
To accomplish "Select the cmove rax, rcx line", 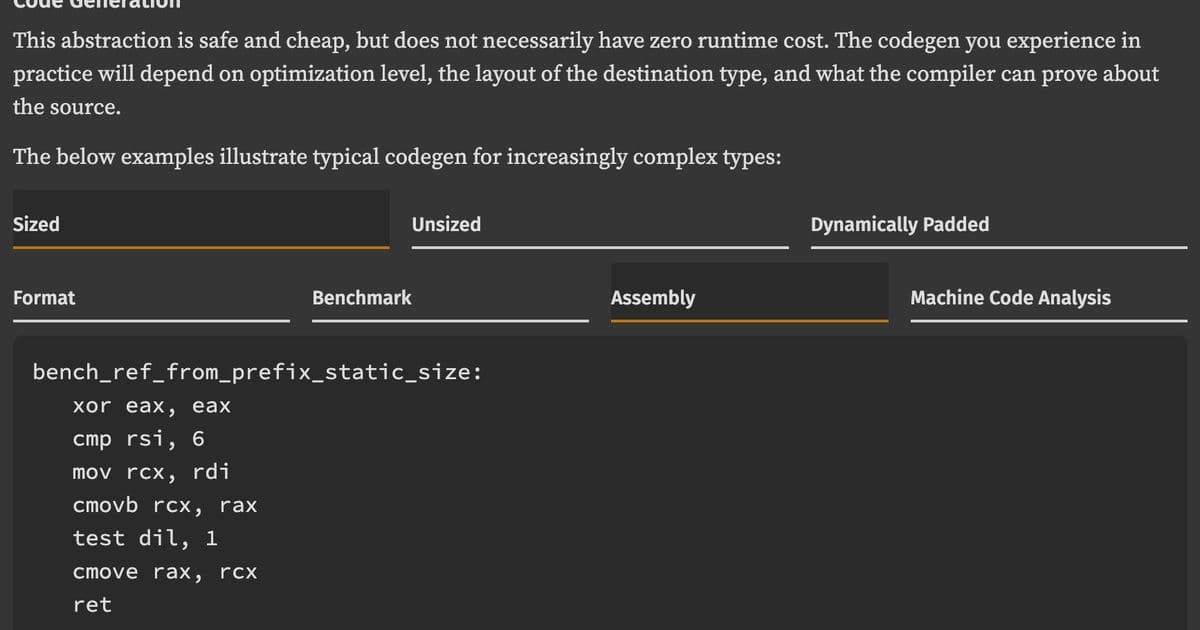I will (166, 571).
